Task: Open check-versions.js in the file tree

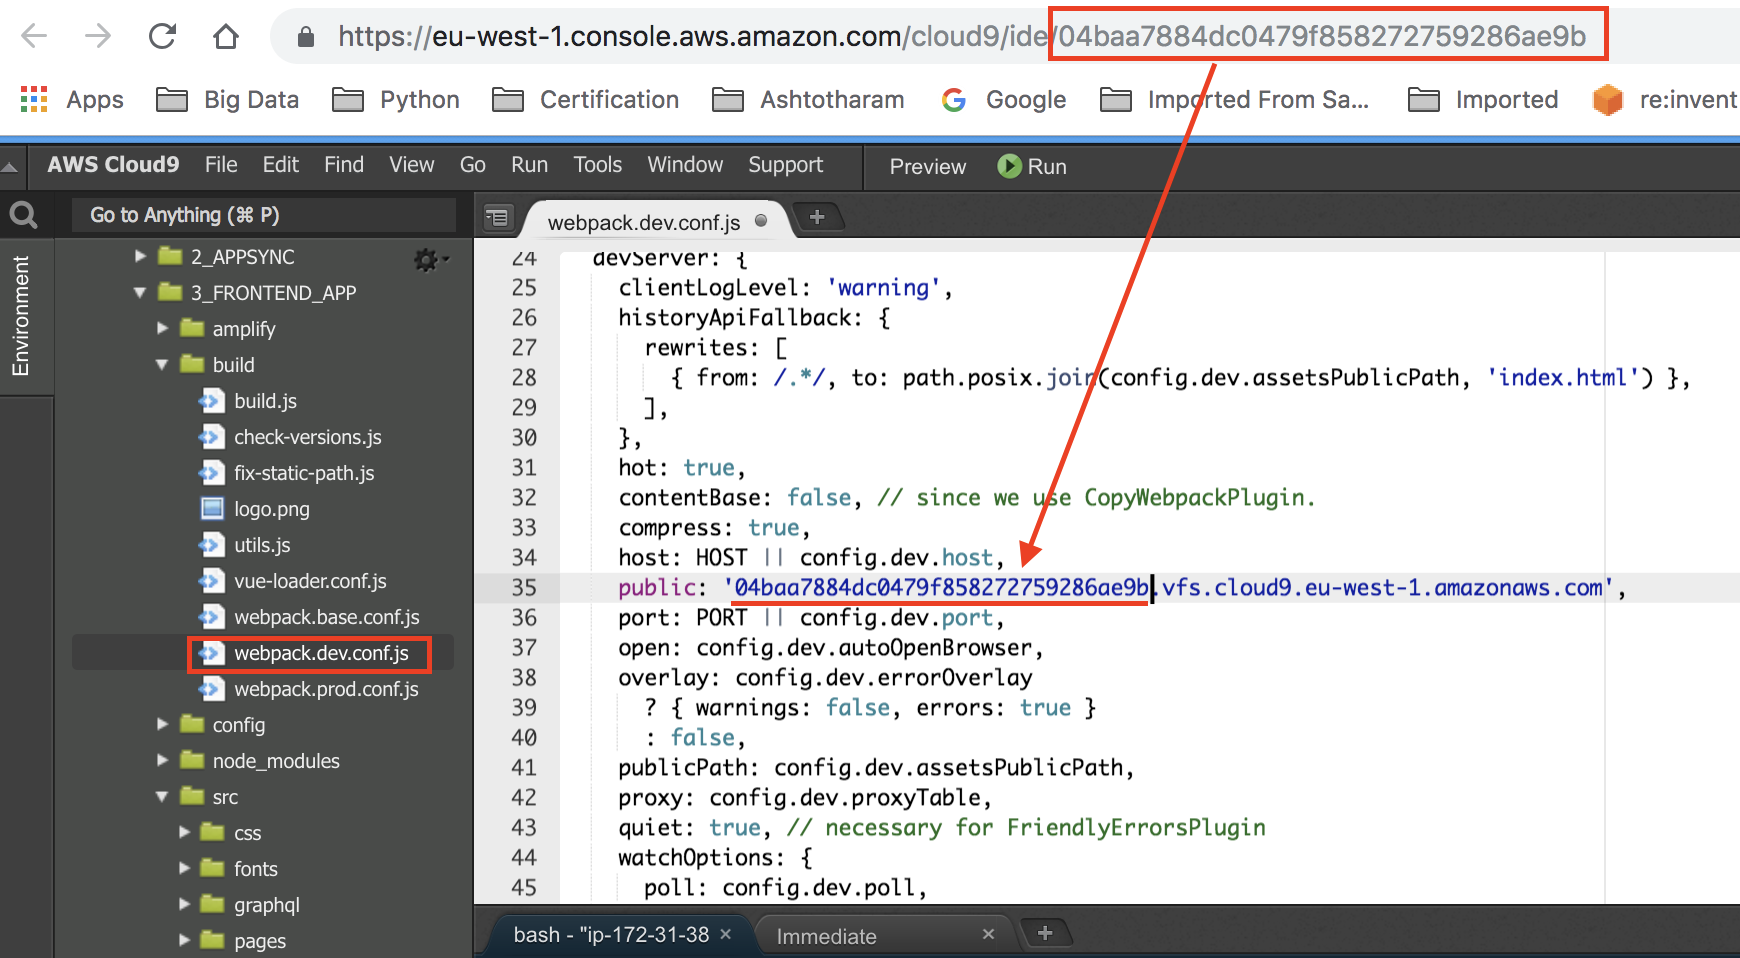Action: 307,437
